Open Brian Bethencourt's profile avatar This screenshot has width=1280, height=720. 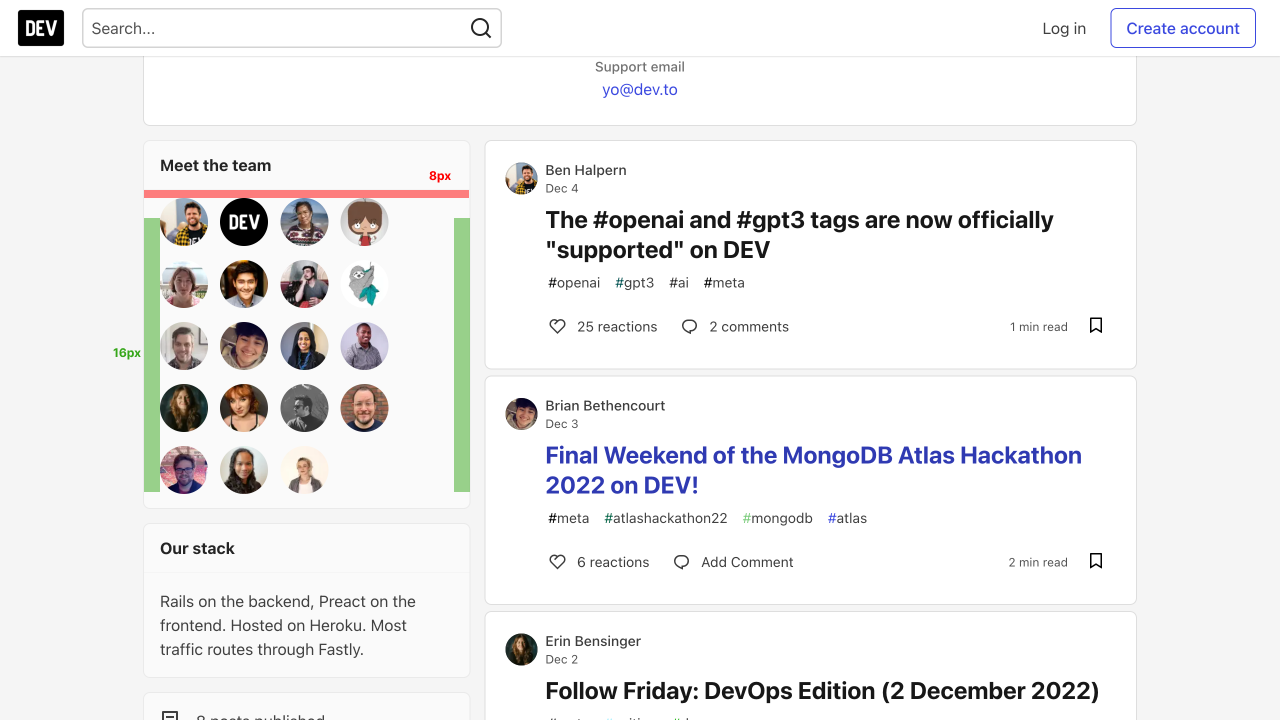(x=521, y=413)
